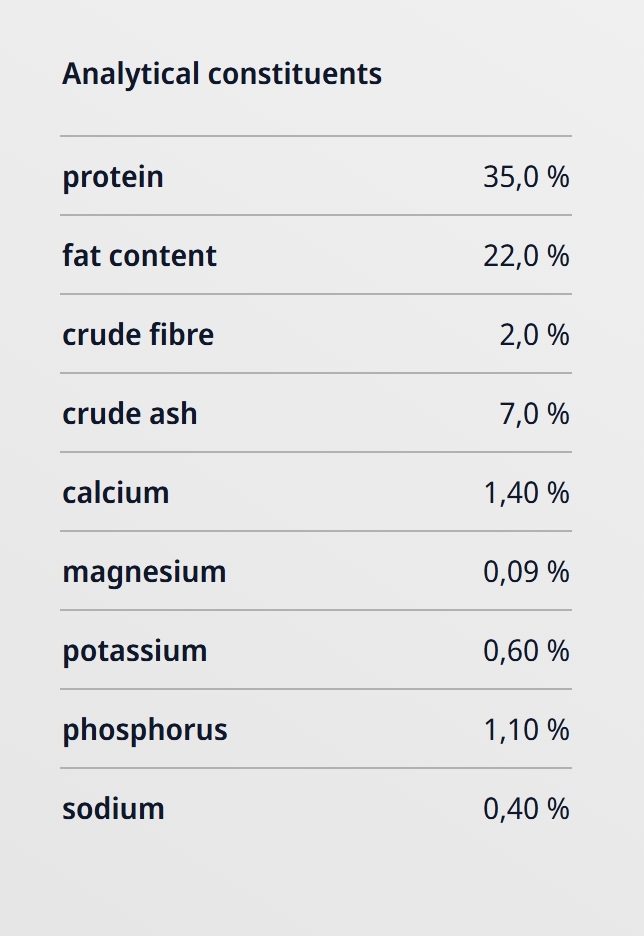The height and width of the screenshot is (936, 644).
Task: Click the 0,60 % potassium value
Action: tap(526, 651)
